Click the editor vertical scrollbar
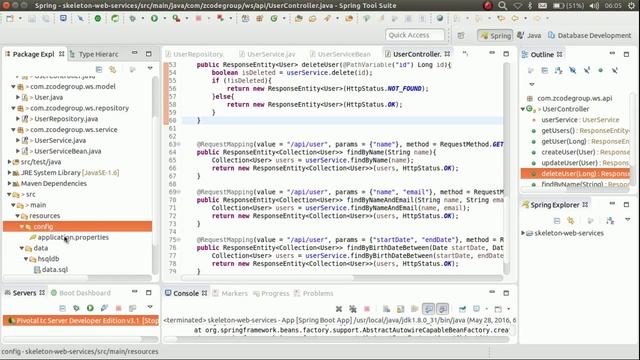Image resolution: width=640 pixels, height=360 pixels. click(506, 168)
